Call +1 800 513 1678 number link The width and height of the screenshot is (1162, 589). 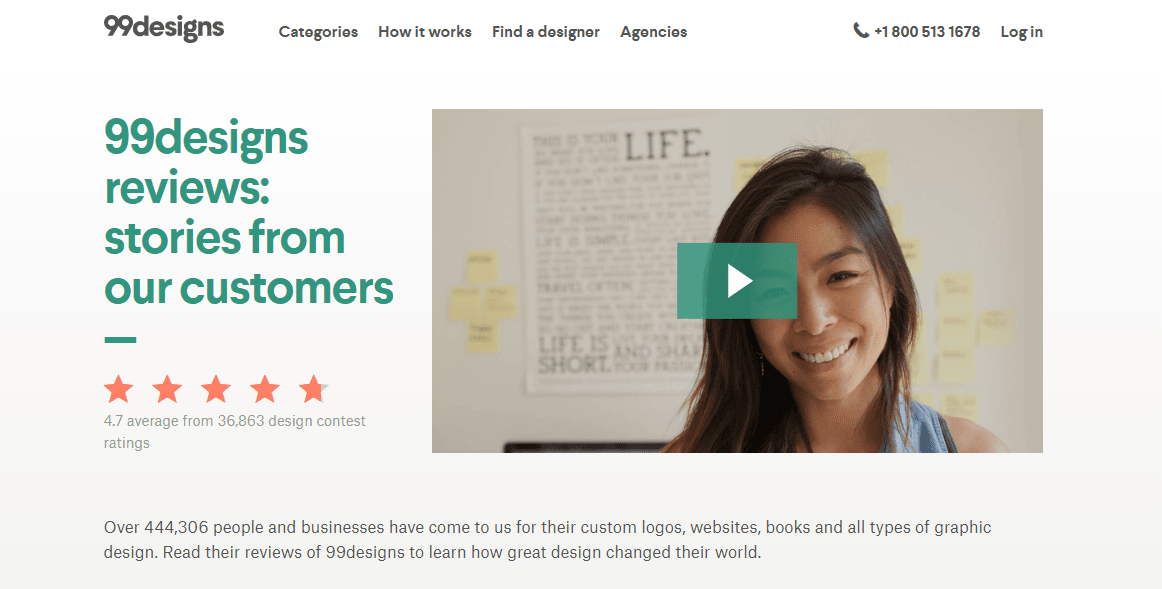click(x=927, y=32)
